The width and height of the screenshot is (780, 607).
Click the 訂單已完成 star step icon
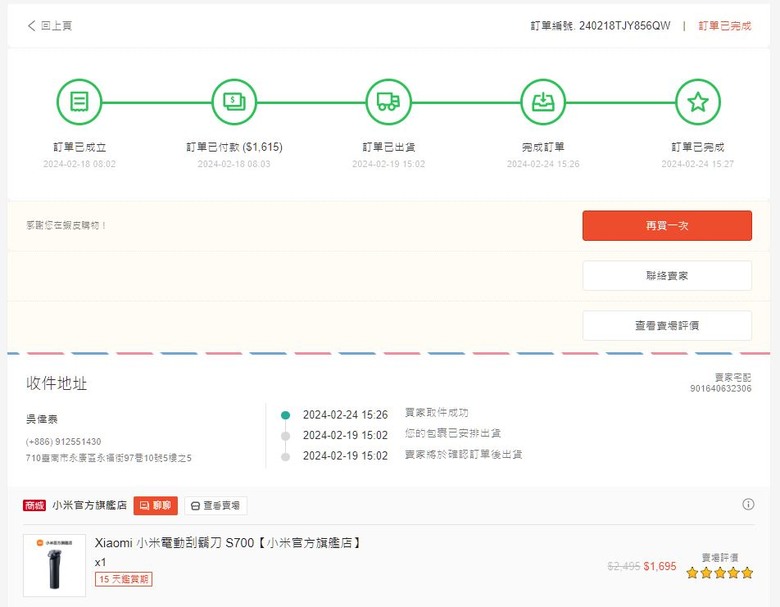698,102
